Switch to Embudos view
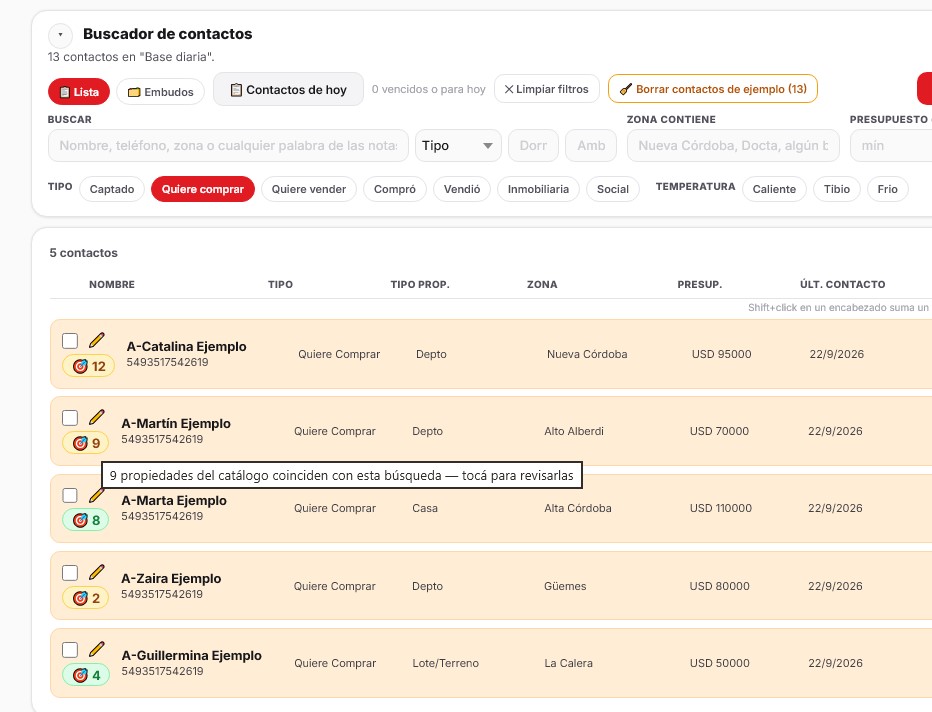This screenshot has width=932, height=712. pyautogui.click(x=160, y=92)
